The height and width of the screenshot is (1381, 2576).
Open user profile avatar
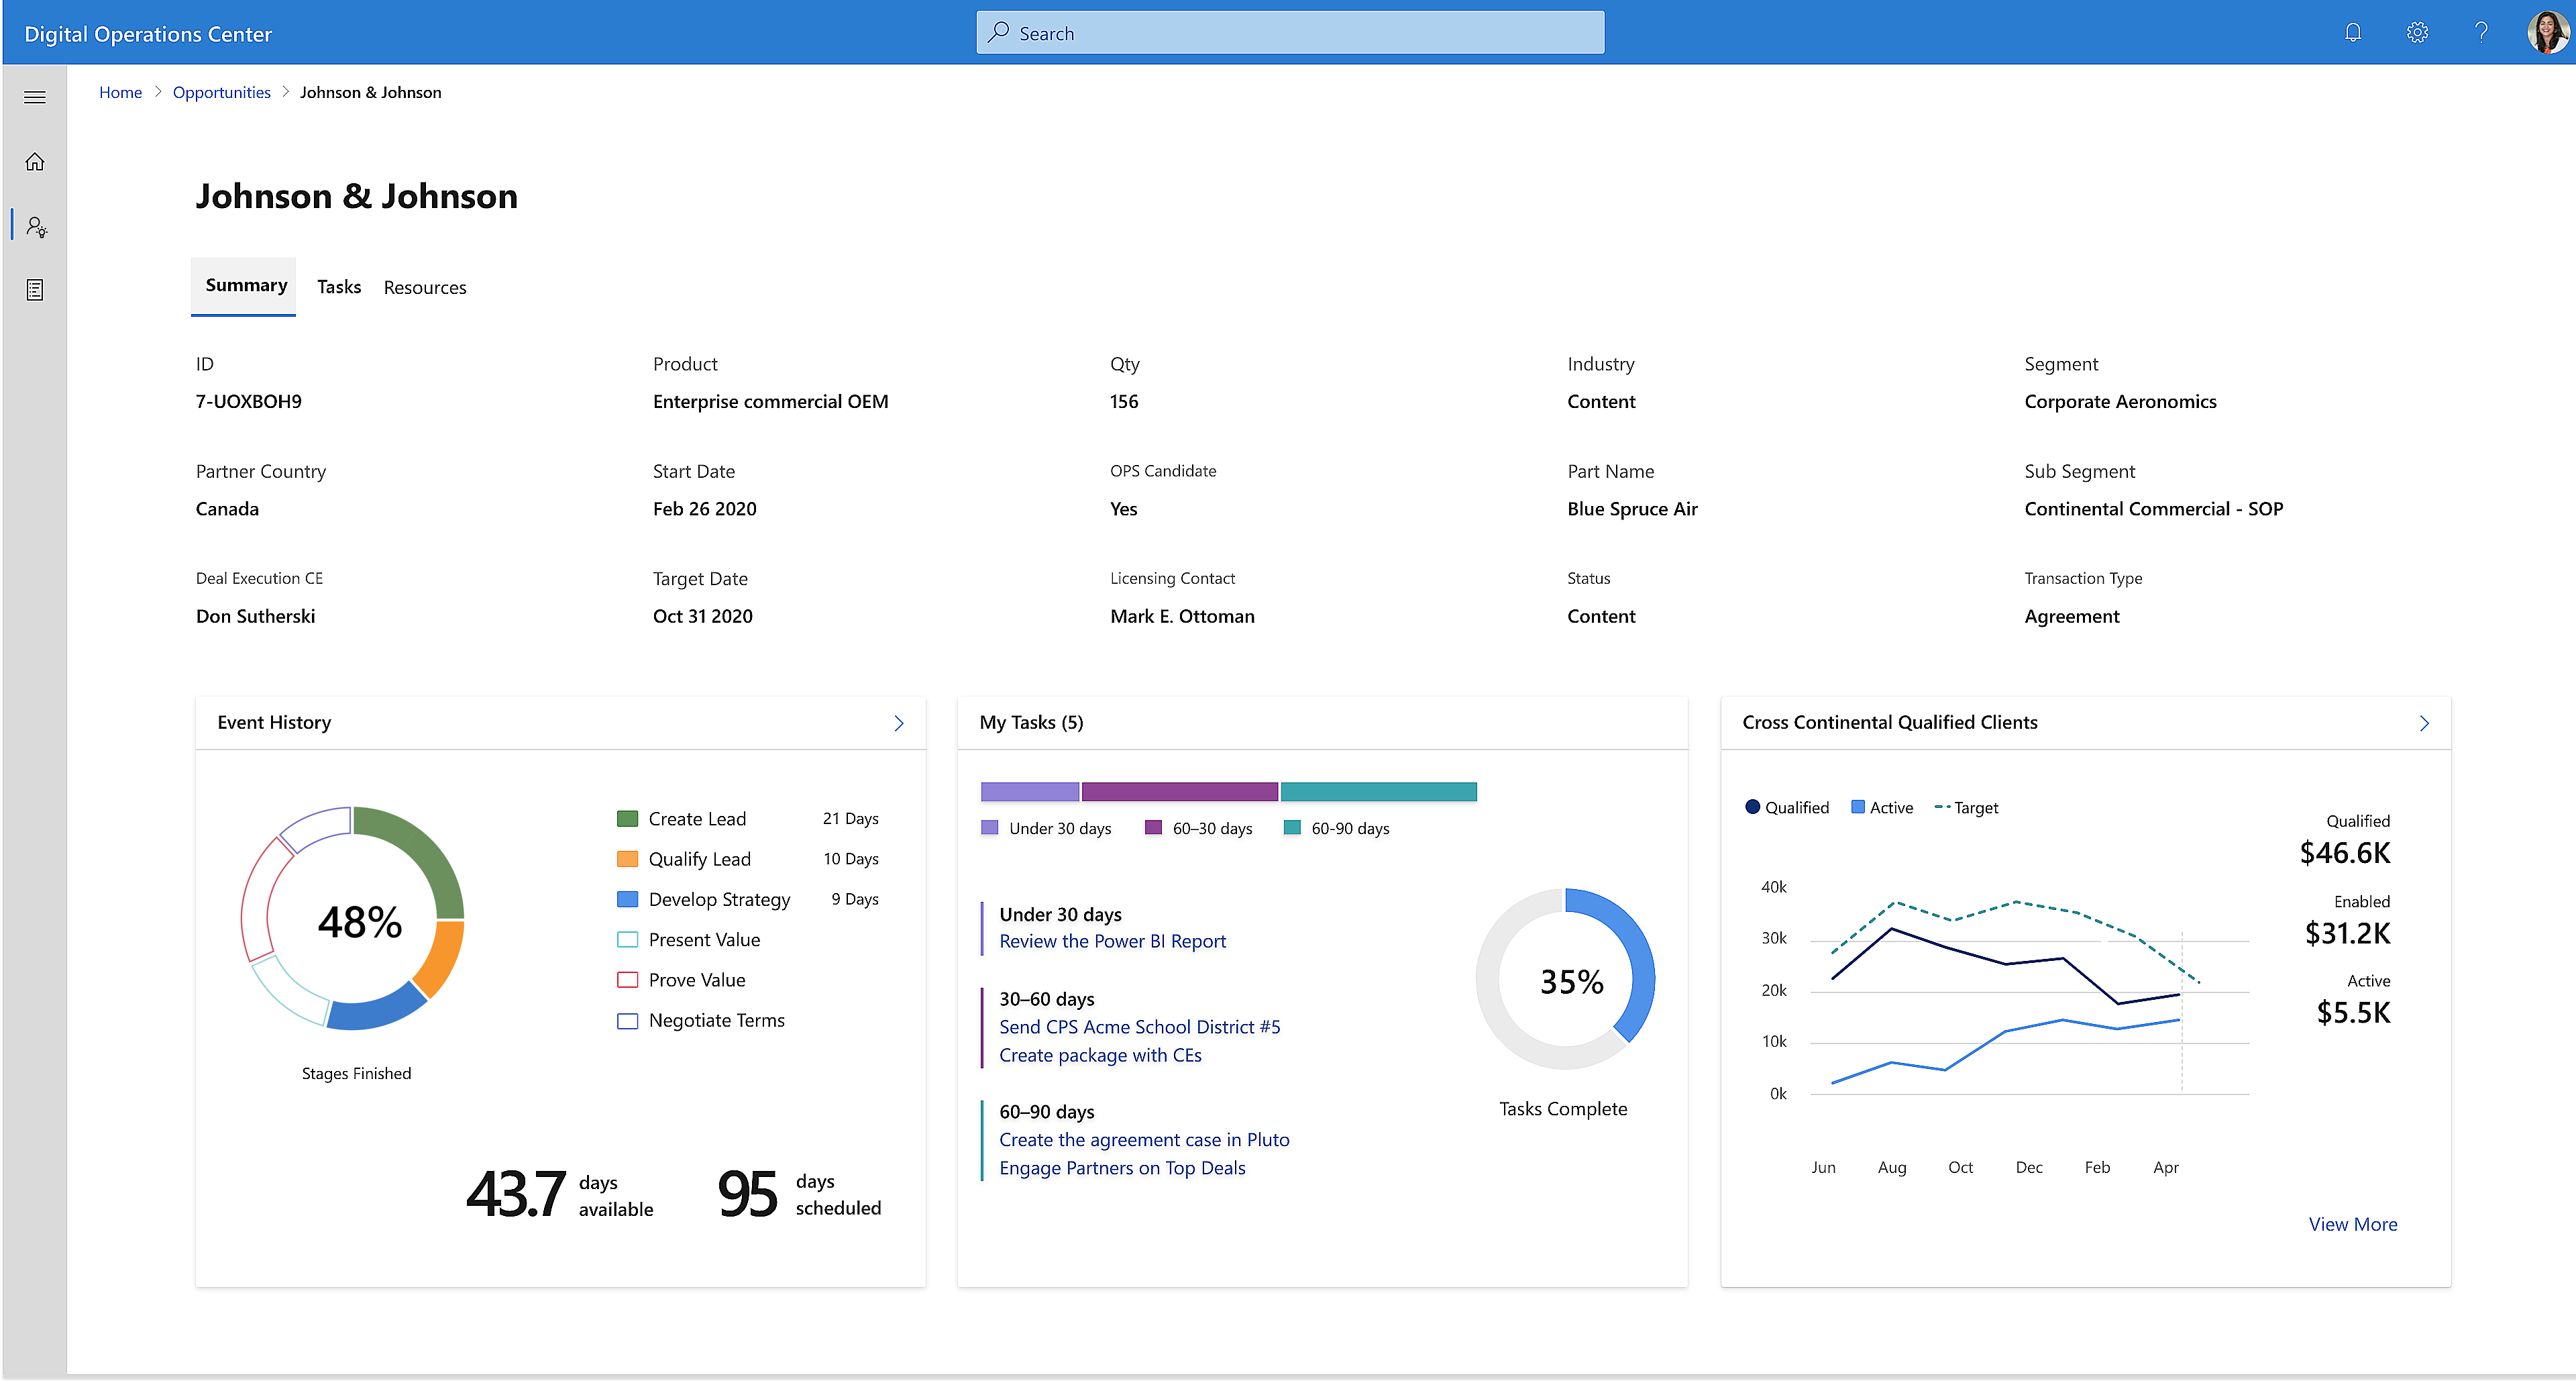pos(2547,33)
